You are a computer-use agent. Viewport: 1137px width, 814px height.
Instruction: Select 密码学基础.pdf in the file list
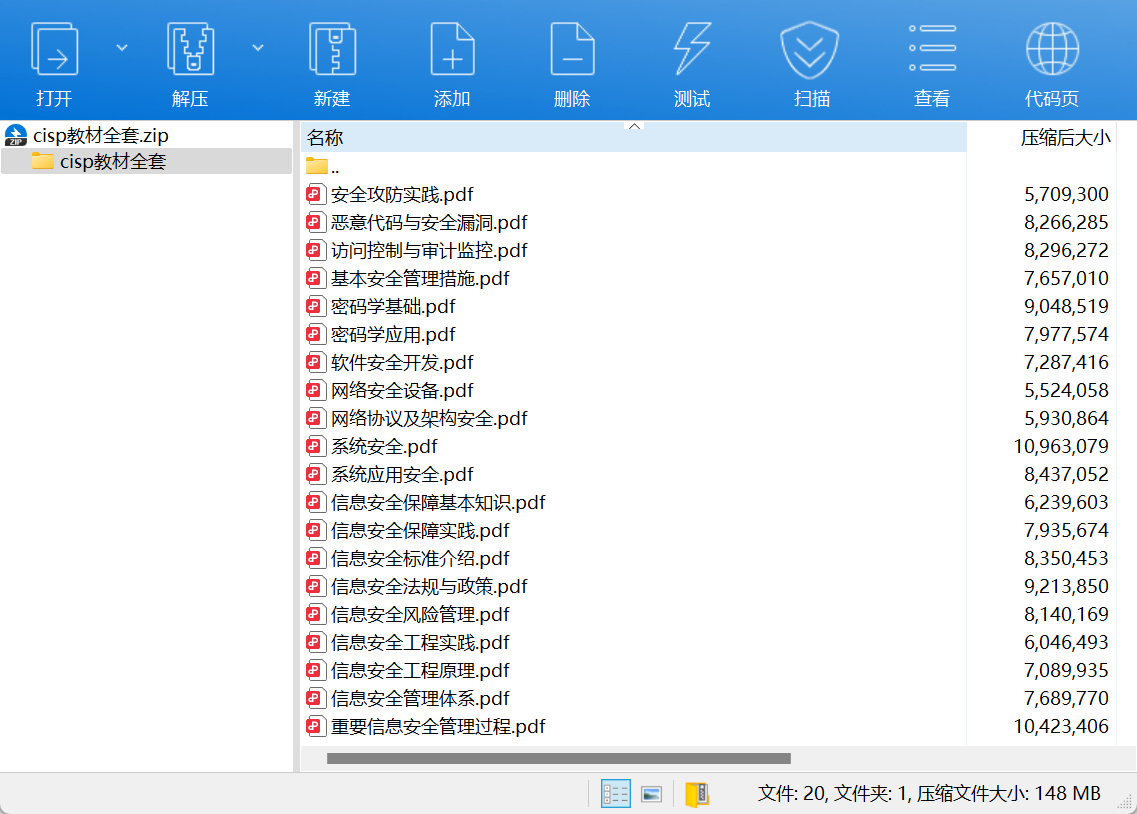coord(392,306)
